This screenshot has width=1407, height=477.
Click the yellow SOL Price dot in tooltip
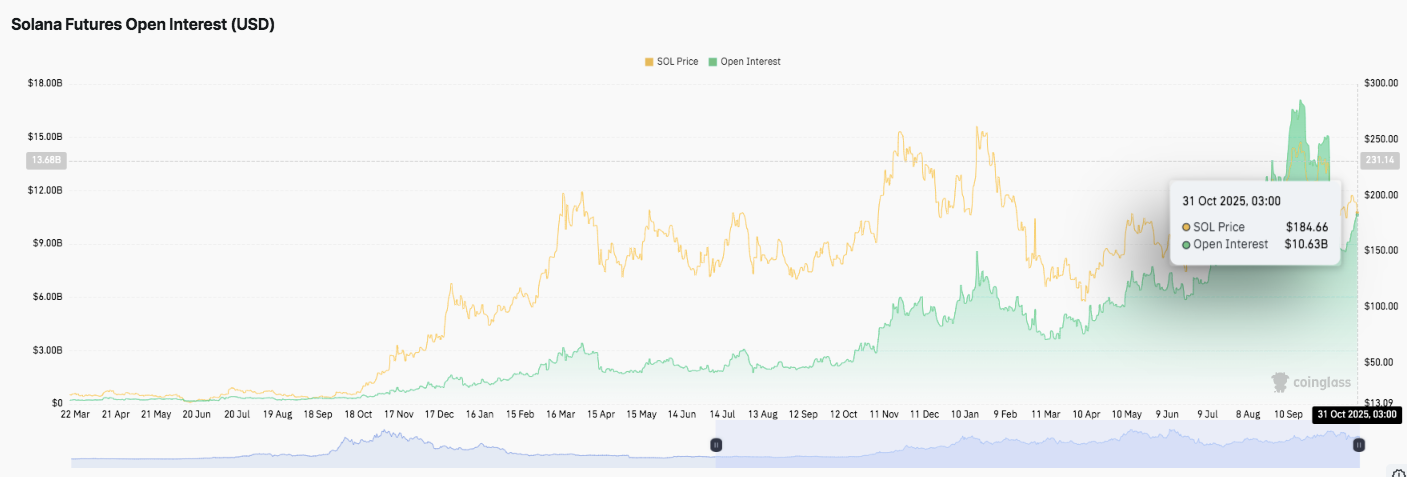point(1186,227)
